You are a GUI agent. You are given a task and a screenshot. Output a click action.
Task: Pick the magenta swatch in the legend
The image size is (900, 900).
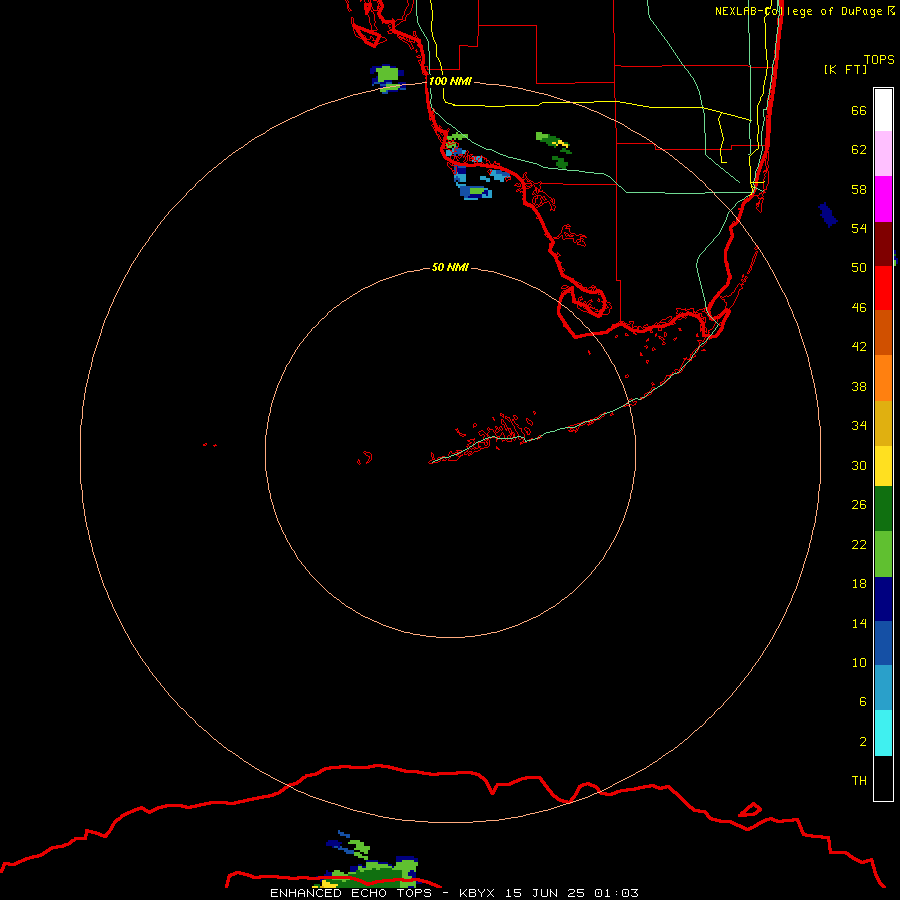[x=883, y=199]
